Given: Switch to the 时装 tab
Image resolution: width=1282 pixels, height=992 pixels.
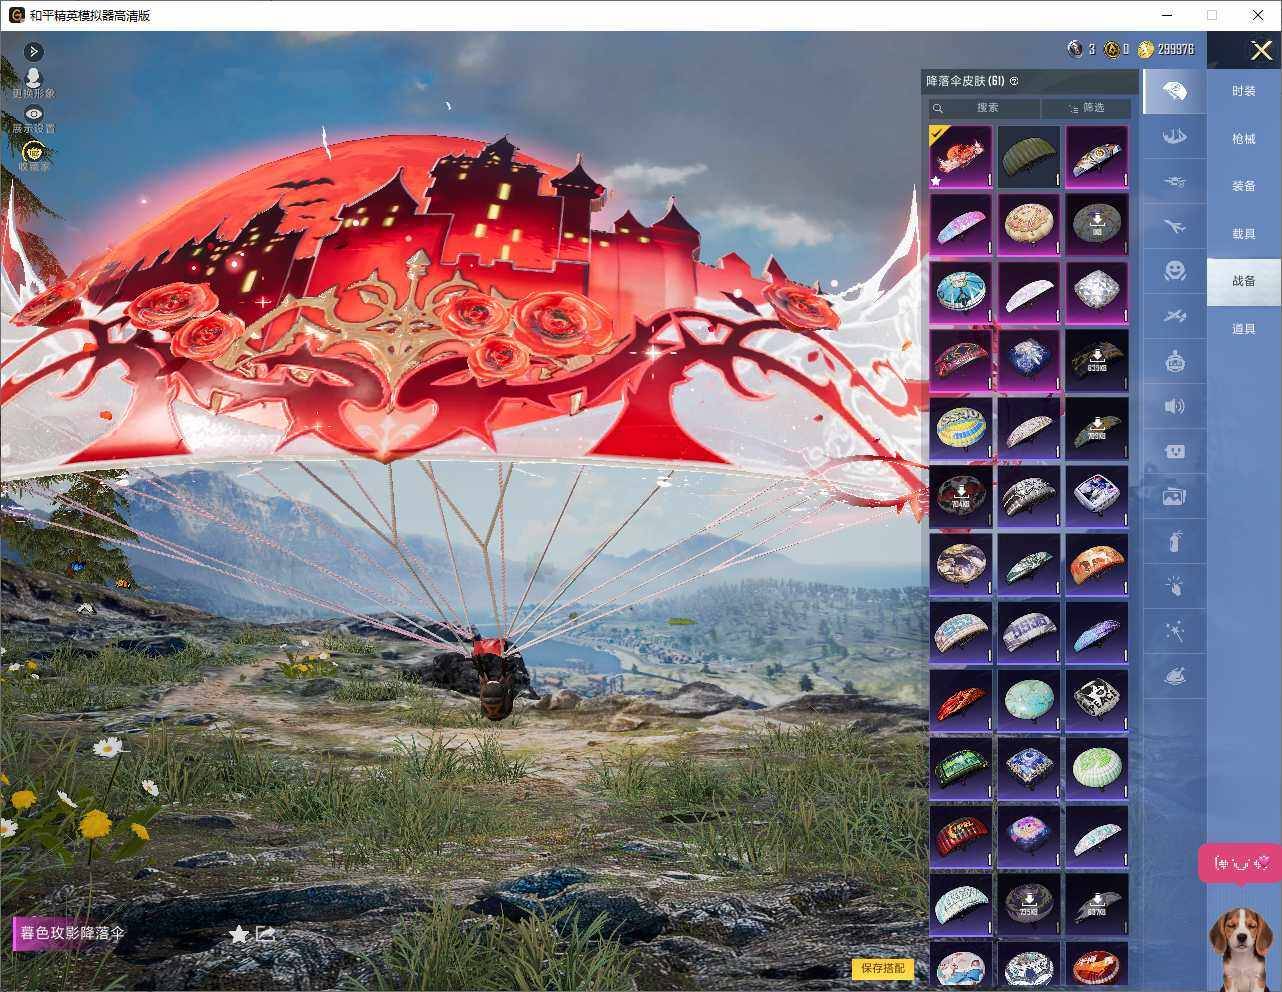Looking at the screenshot, I should pyautogui.click(x=1243, y=91).
